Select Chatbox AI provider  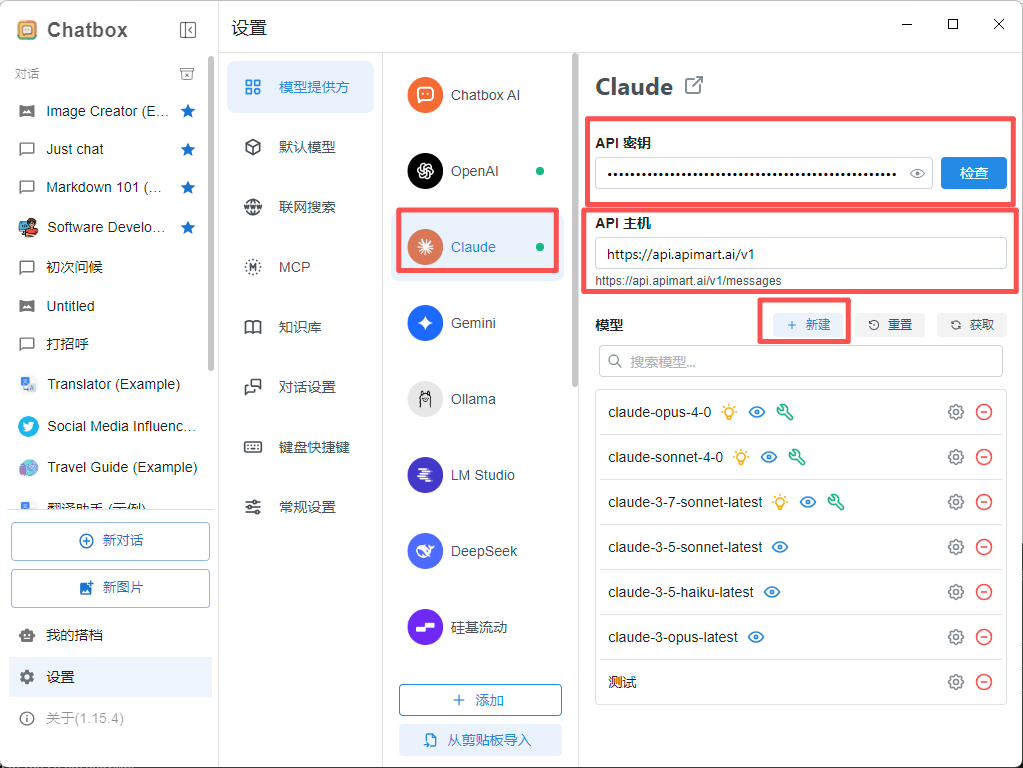coord(478,95)
